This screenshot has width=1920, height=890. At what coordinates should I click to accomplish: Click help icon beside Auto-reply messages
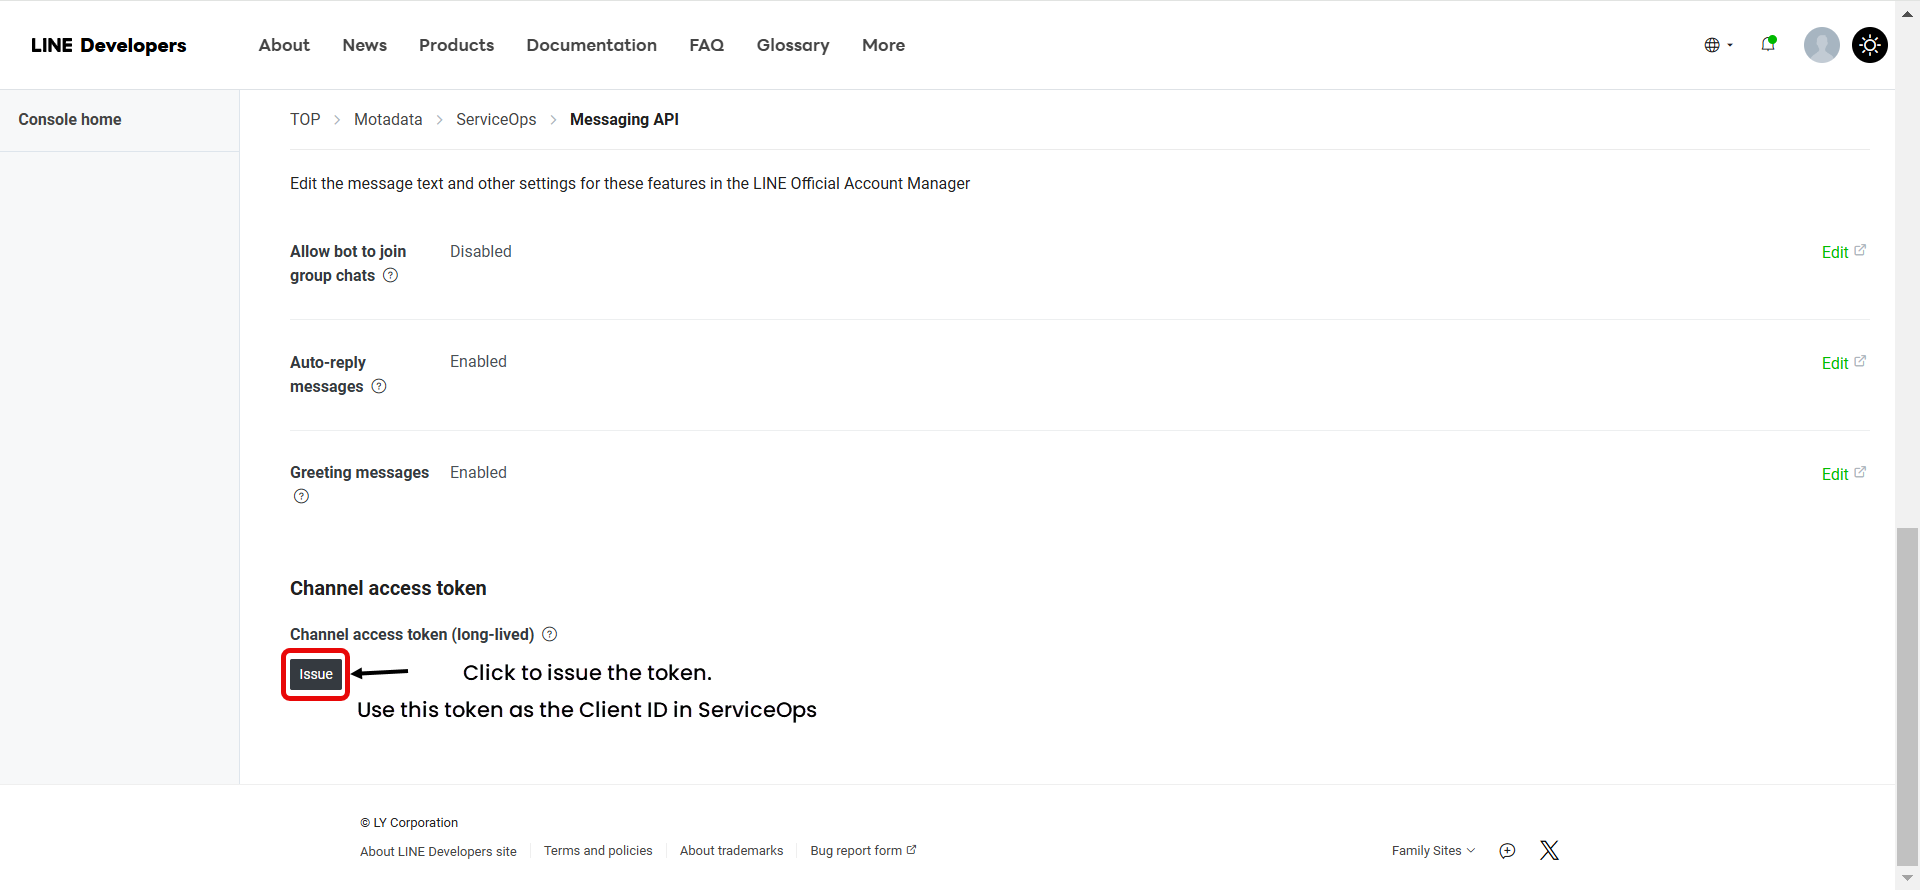[x=379, y=387]
